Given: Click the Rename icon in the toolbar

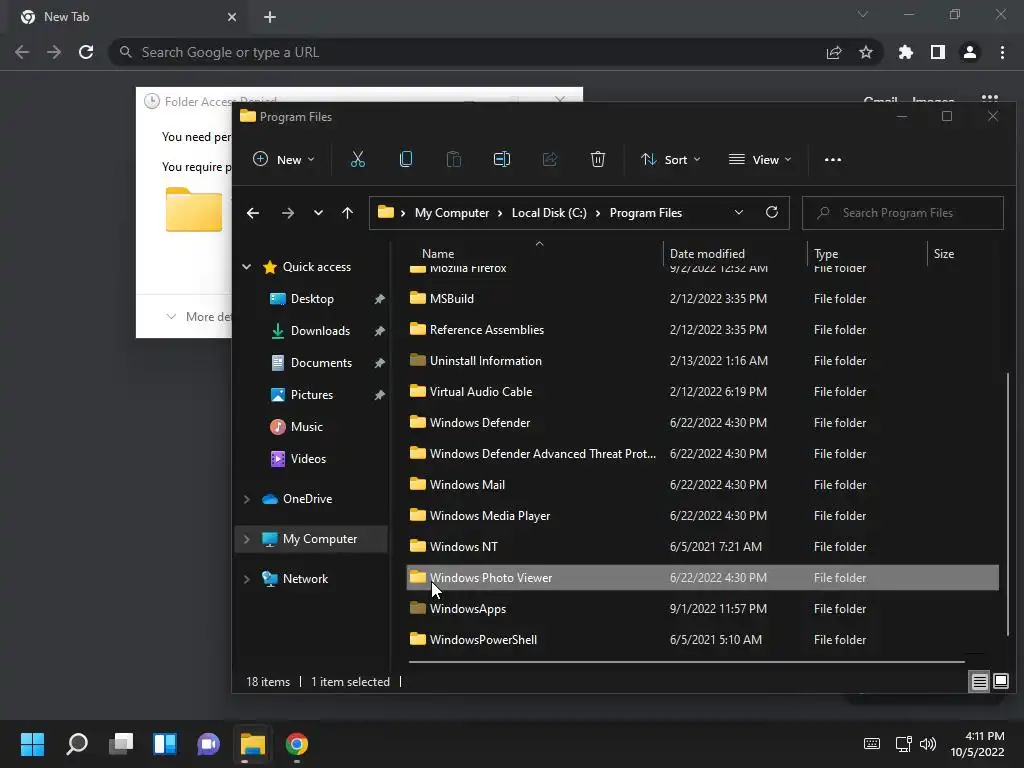Looking at the screenshot, I should coord(502,159).
